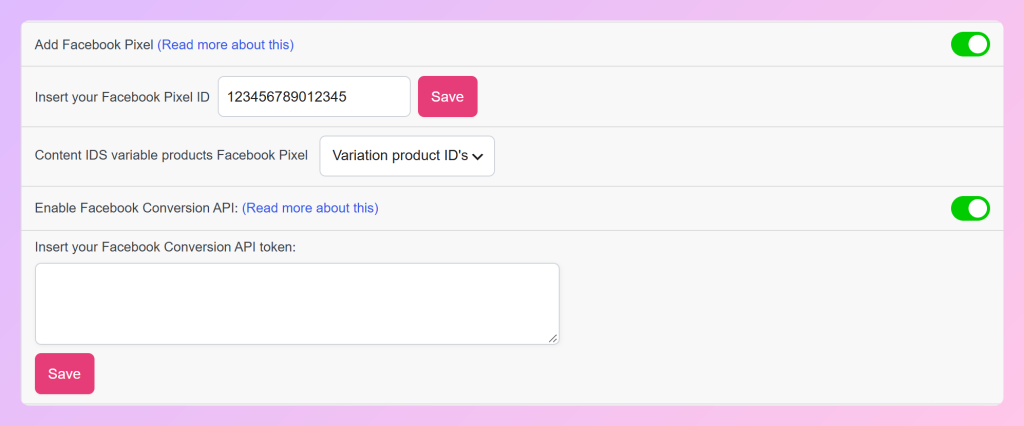Focus the Facebook Pixel ID field
1024x426 pixels.
coord(314,97)
